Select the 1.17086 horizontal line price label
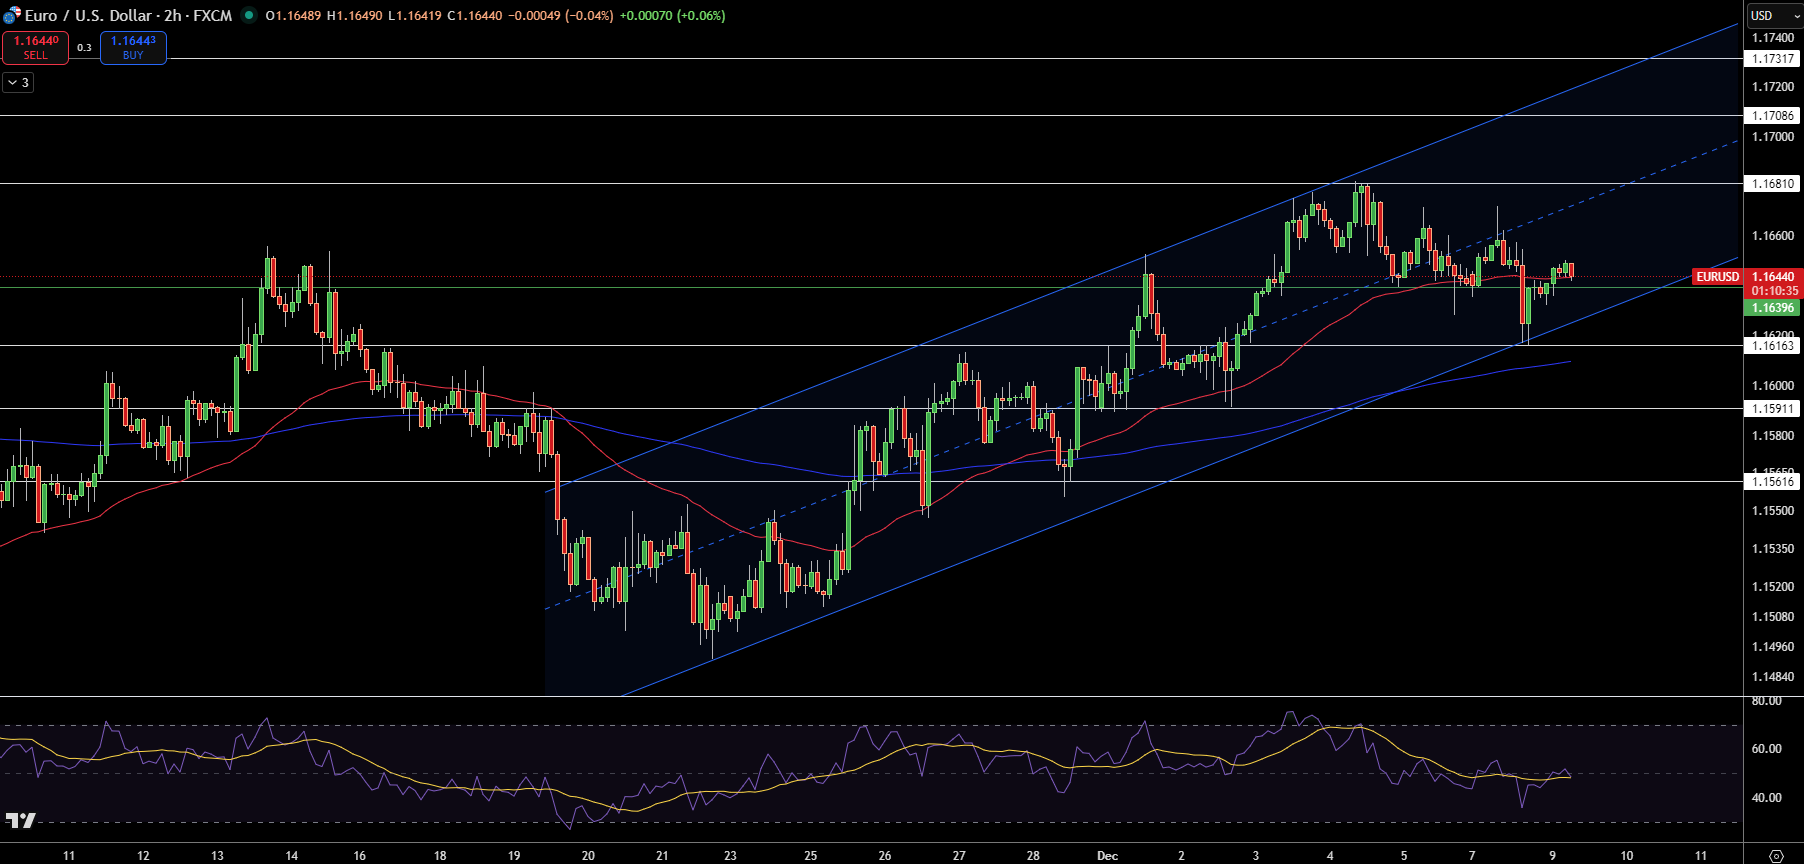The height and width of the screenshot is (864, 1804). (1774, 116)
